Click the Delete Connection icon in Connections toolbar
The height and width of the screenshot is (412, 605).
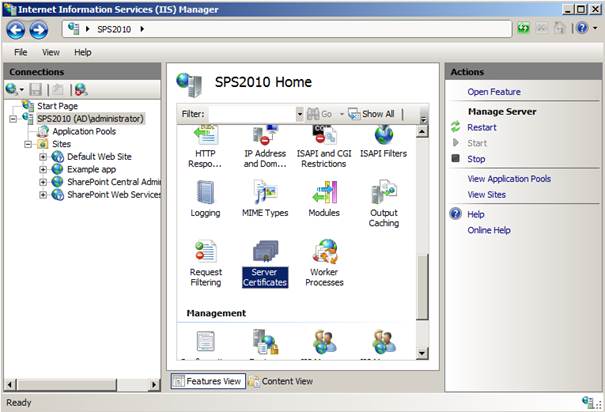[x=81, y=89]
